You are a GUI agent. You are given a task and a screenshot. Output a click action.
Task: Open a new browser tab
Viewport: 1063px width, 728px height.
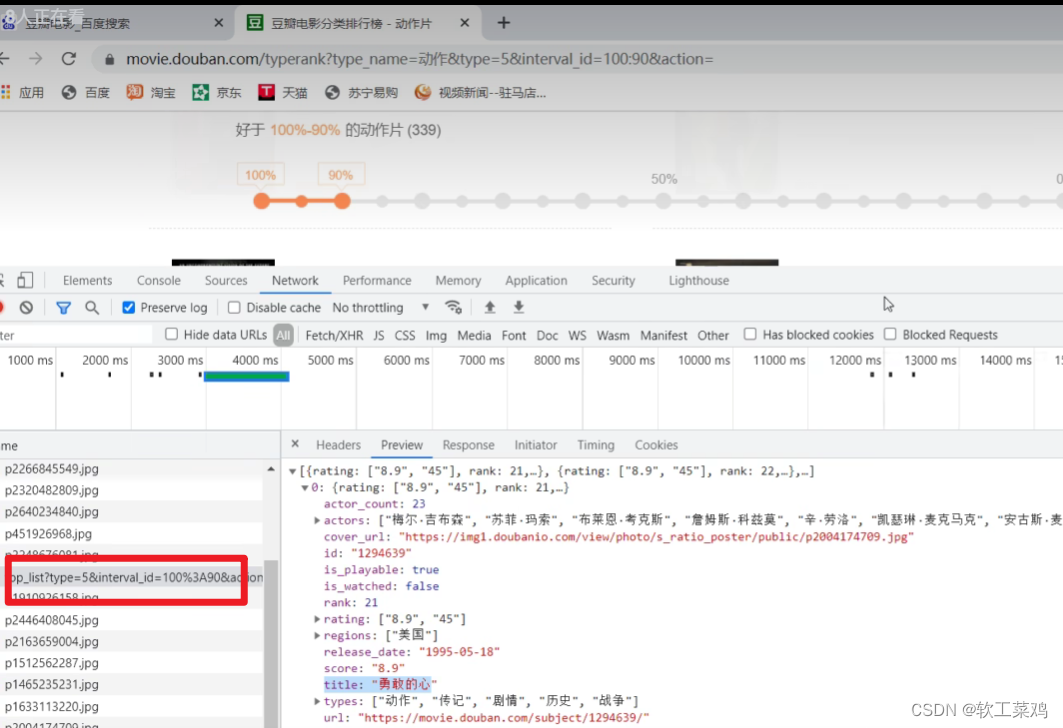point(503,23)
